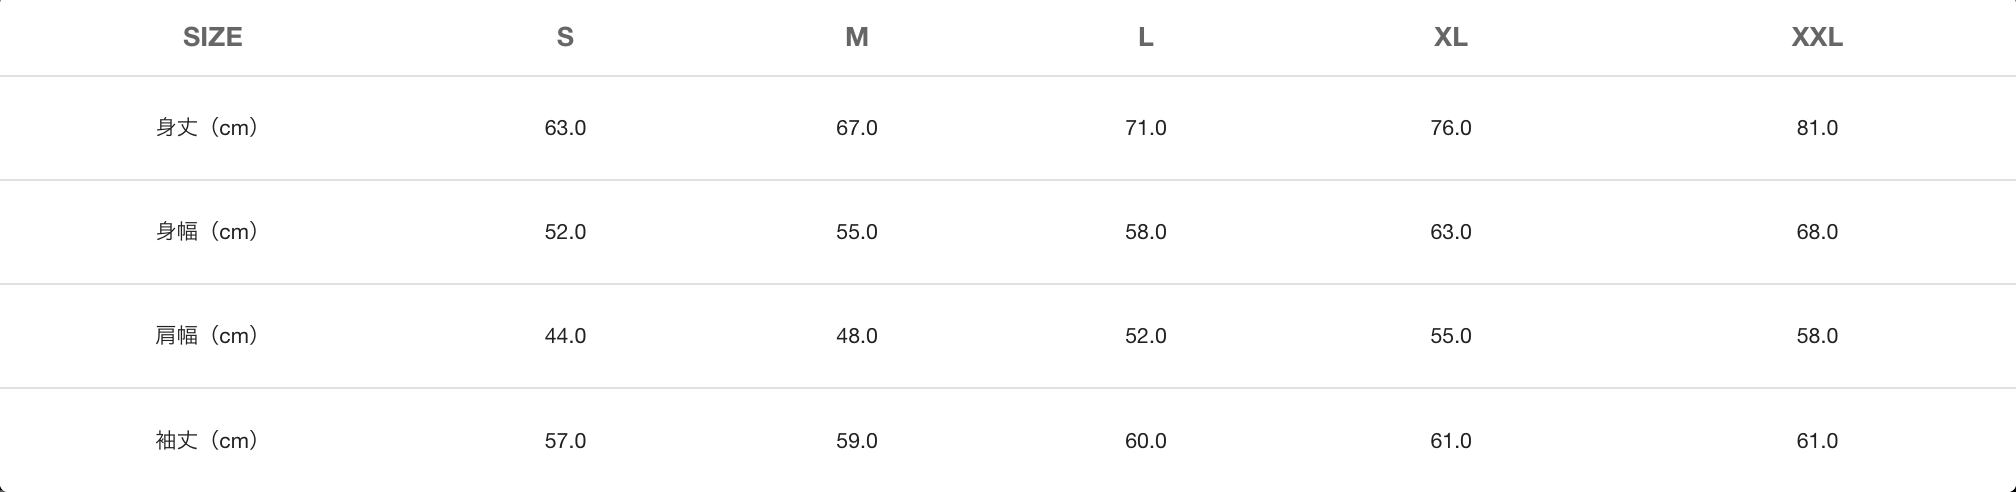Select the 袖丈（cm） row label
This screenshot has width=2016, height=492.
point(207,441)
